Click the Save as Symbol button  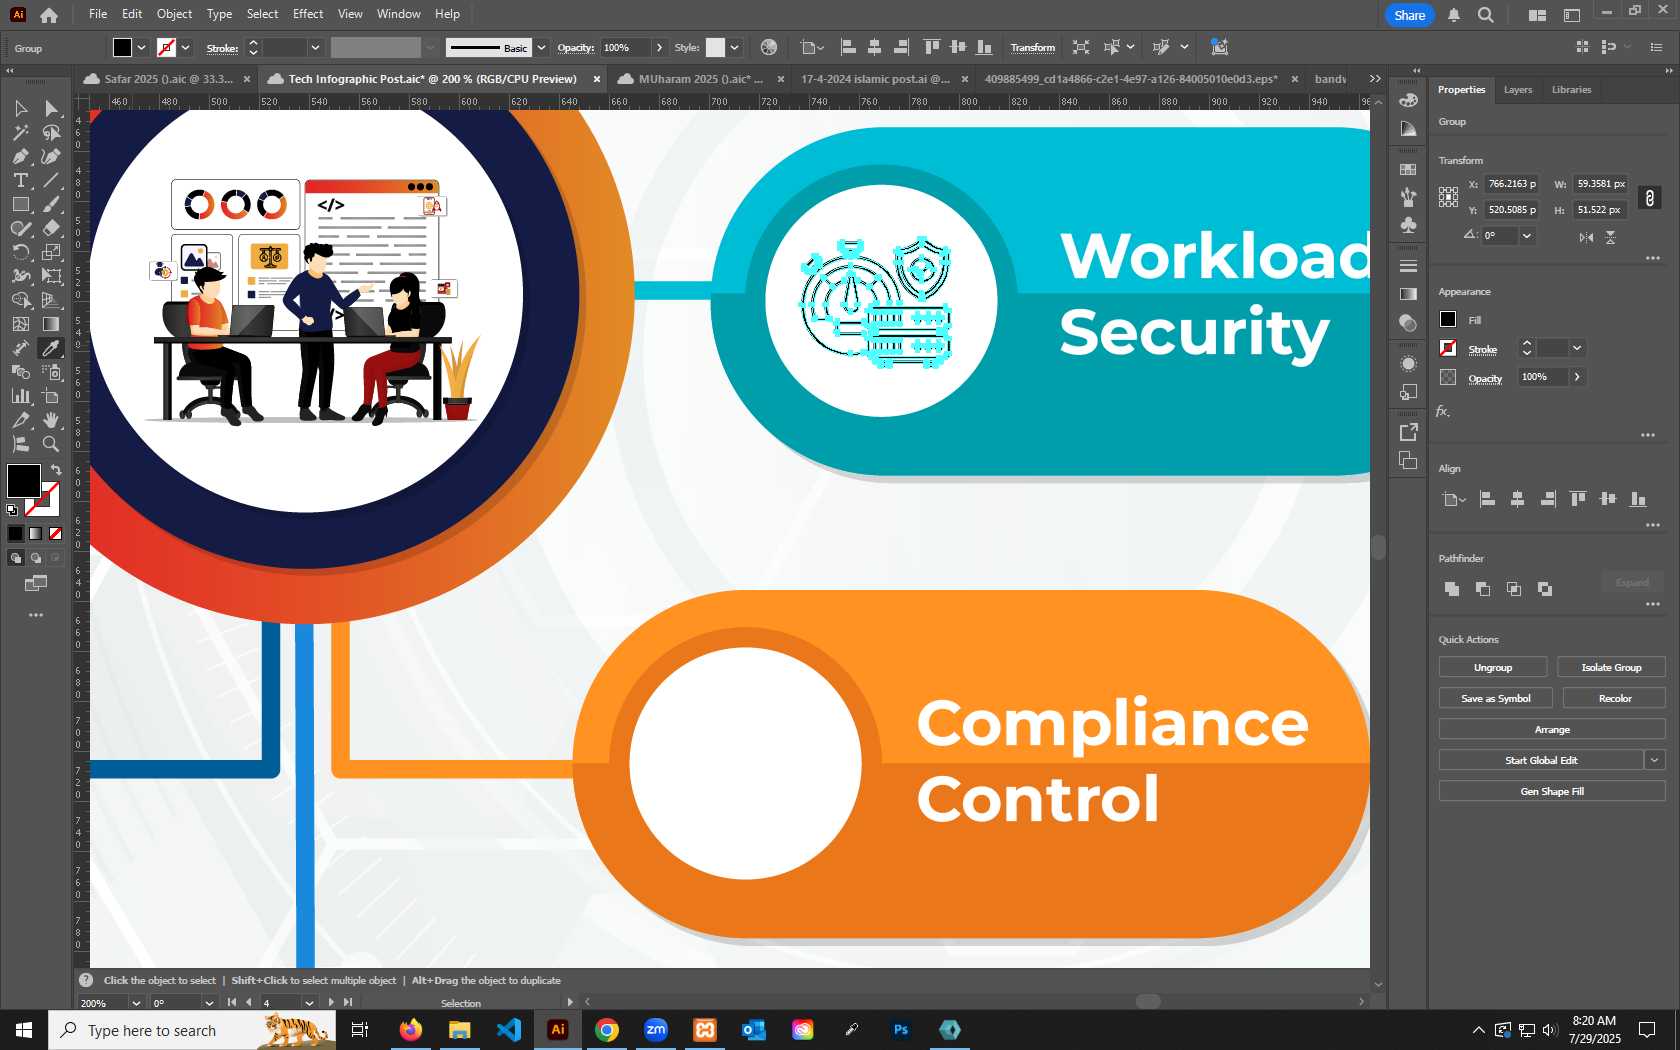[x=1495, y=698]
